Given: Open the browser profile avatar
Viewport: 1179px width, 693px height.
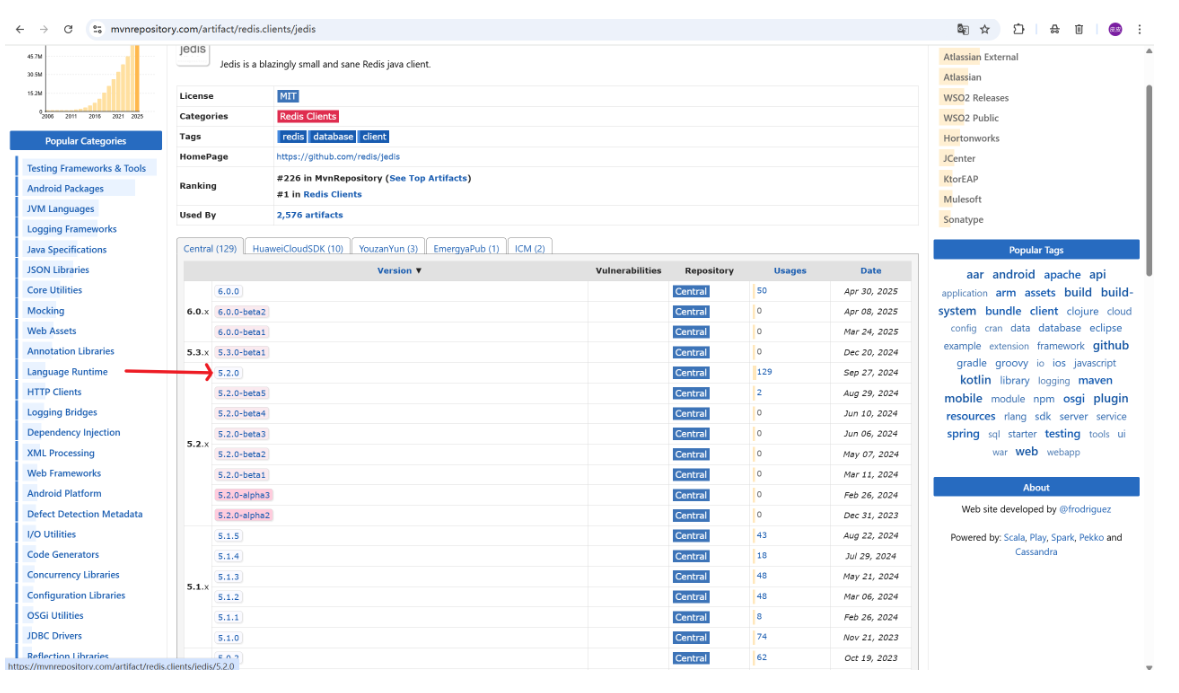Looking at the screenshot, I should (1115, 29).
